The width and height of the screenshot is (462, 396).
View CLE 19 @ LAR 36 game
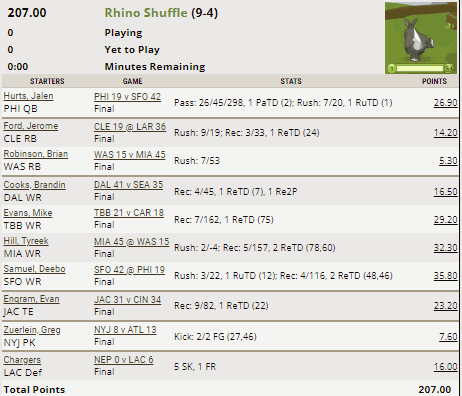(130, 127)
